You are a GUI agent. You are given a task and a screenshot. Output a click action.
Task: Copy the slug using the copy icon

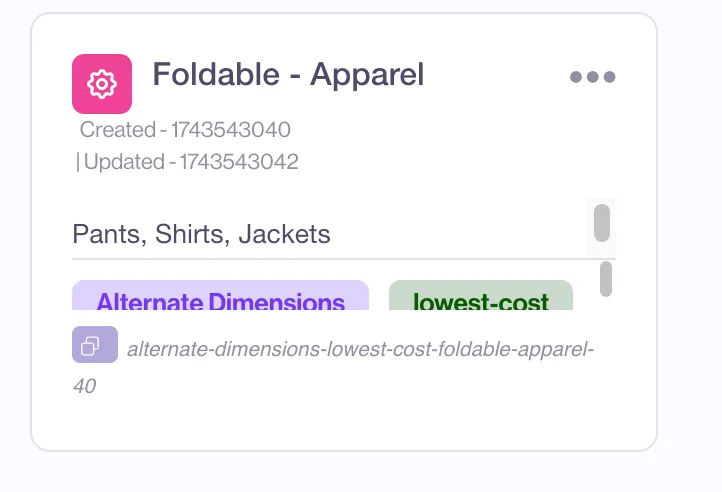tap(95, 345)
